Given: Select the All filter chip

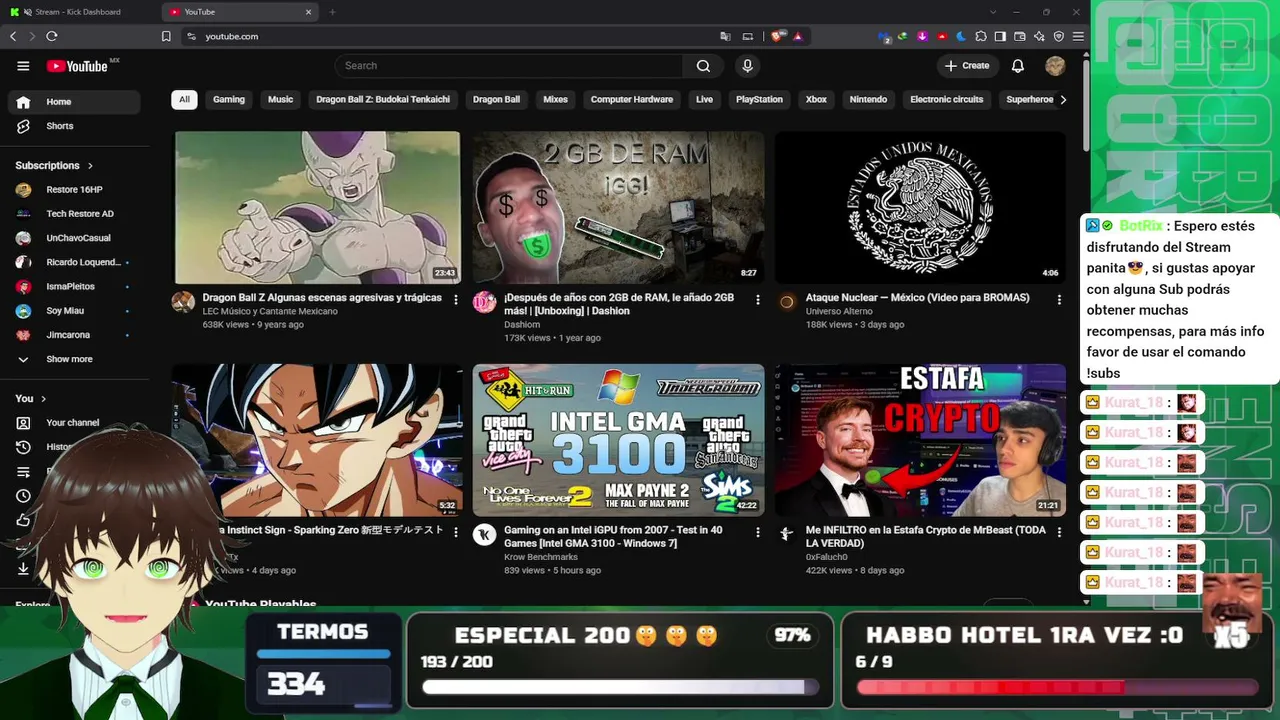Looking at the screenshot, I should pos(184,100).
